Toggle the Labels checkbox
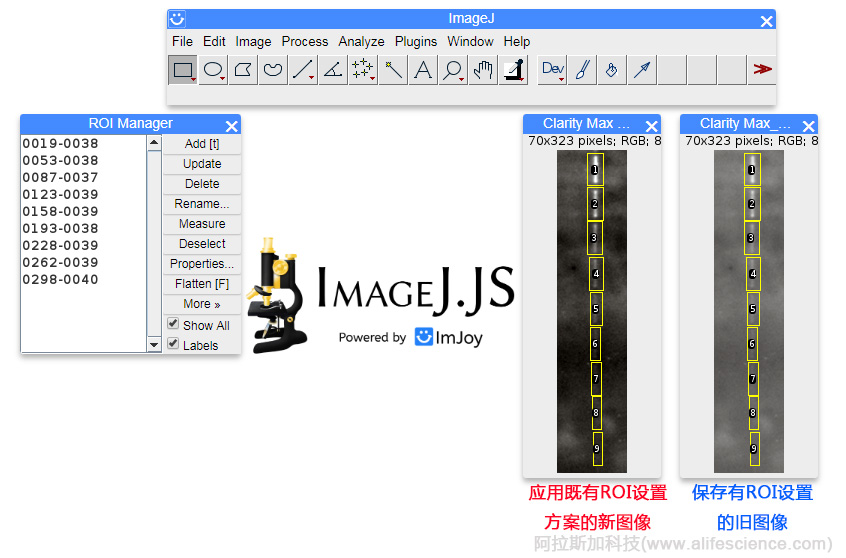Viewport: 846px width, 558px height. coord(173,344)
